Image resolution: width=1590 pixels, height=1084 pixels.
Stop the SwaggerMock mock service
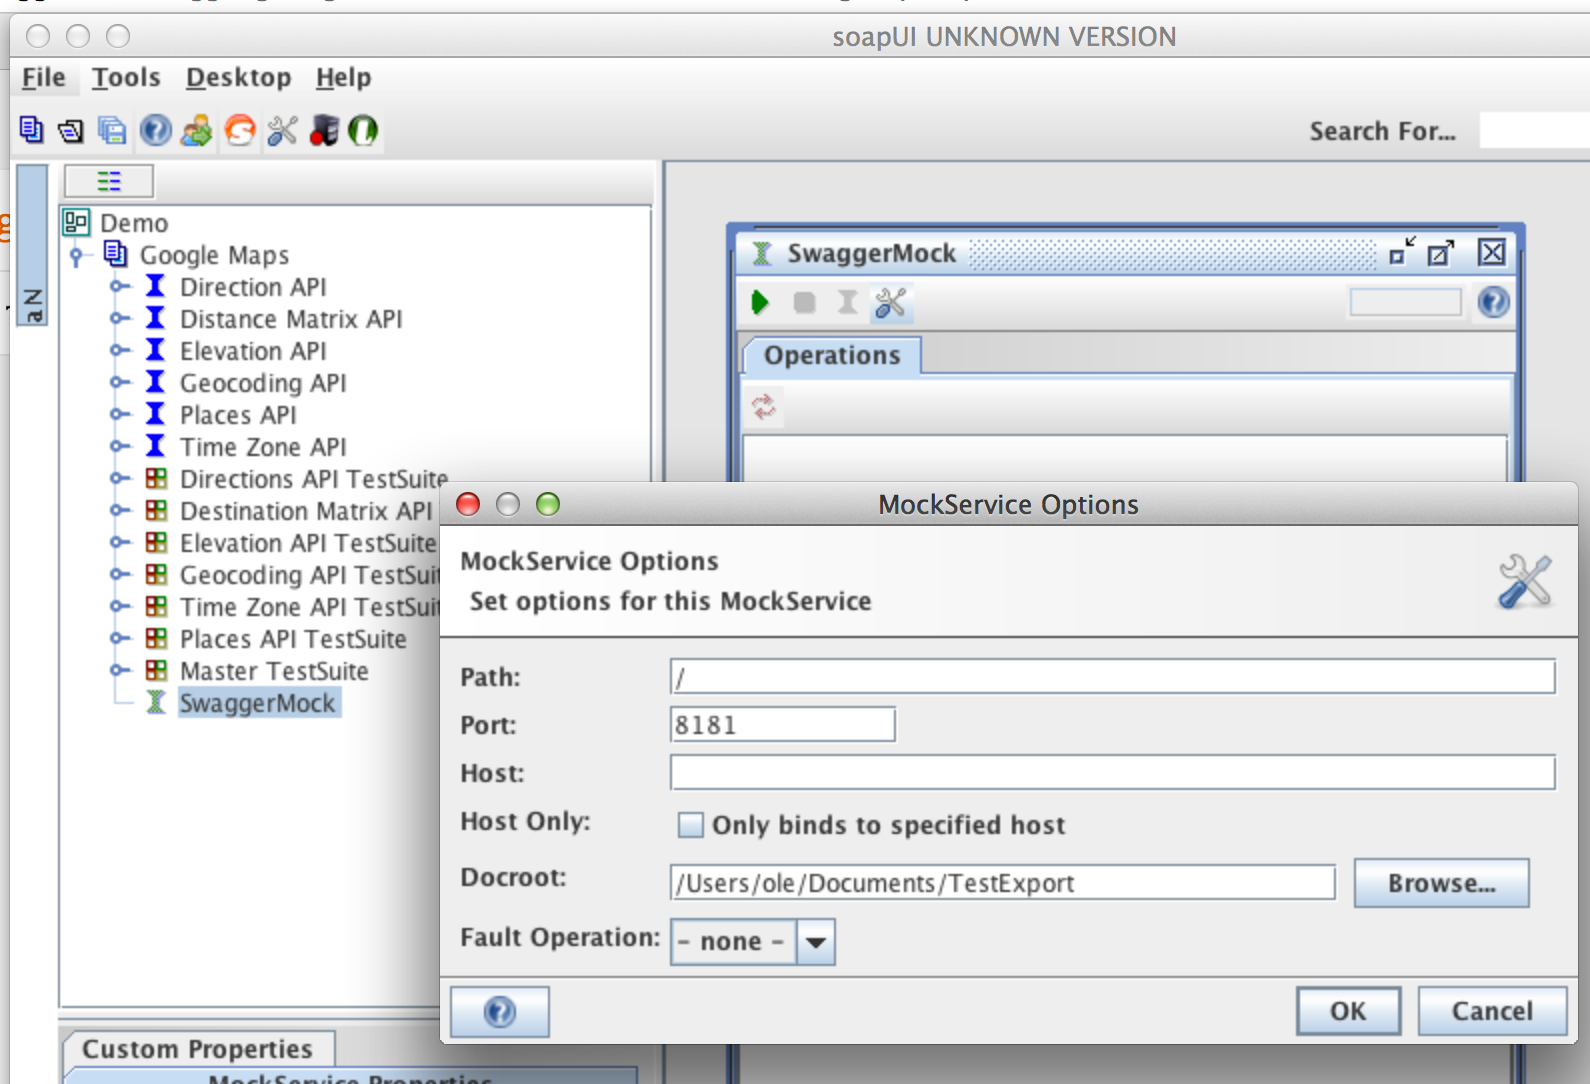click(804, 302)
